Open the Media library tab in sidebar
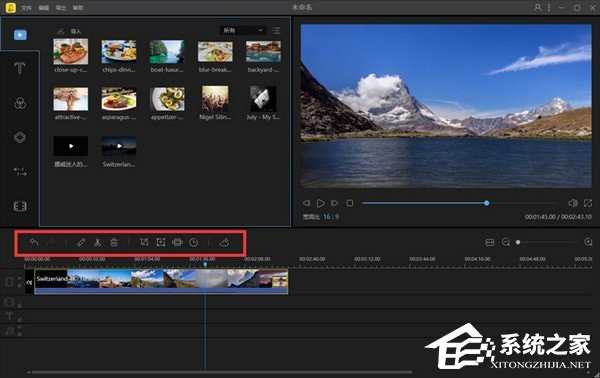Viewport: 600px width, 378px height. click(20, 35)
